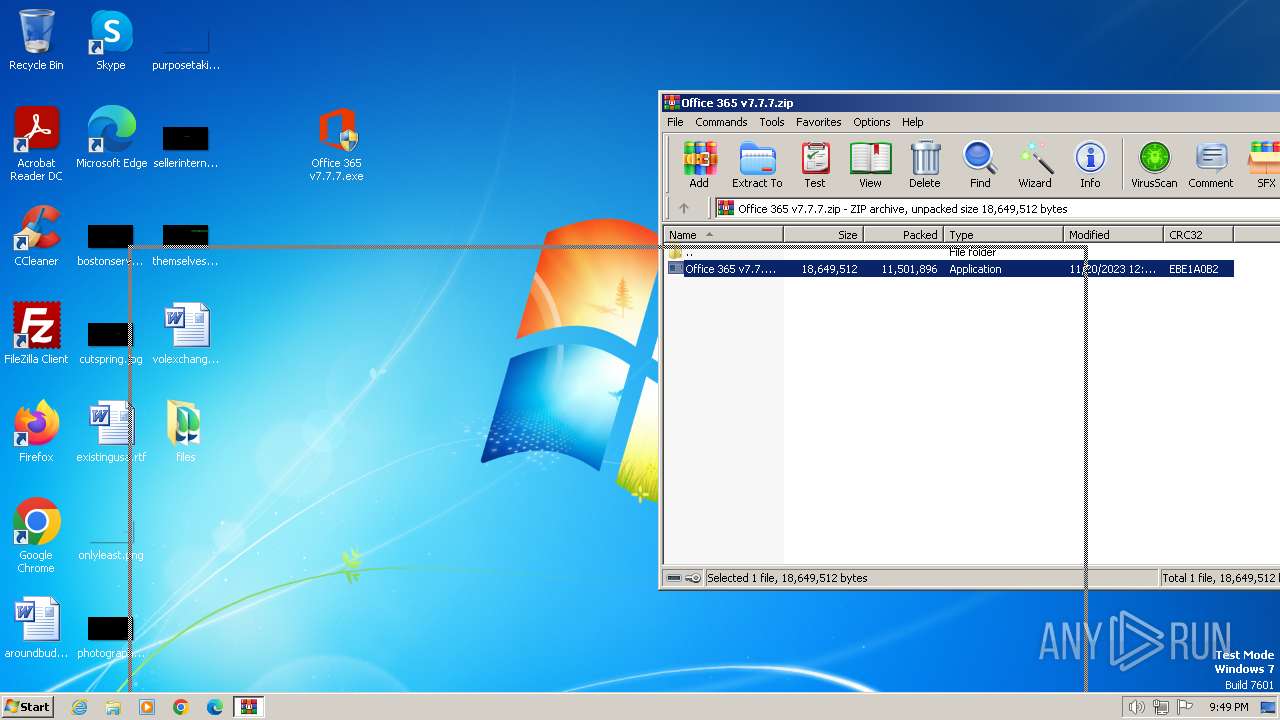The image size is (1280, 720).
Task: Run the Test archive tool
Action: pos(815,165)
